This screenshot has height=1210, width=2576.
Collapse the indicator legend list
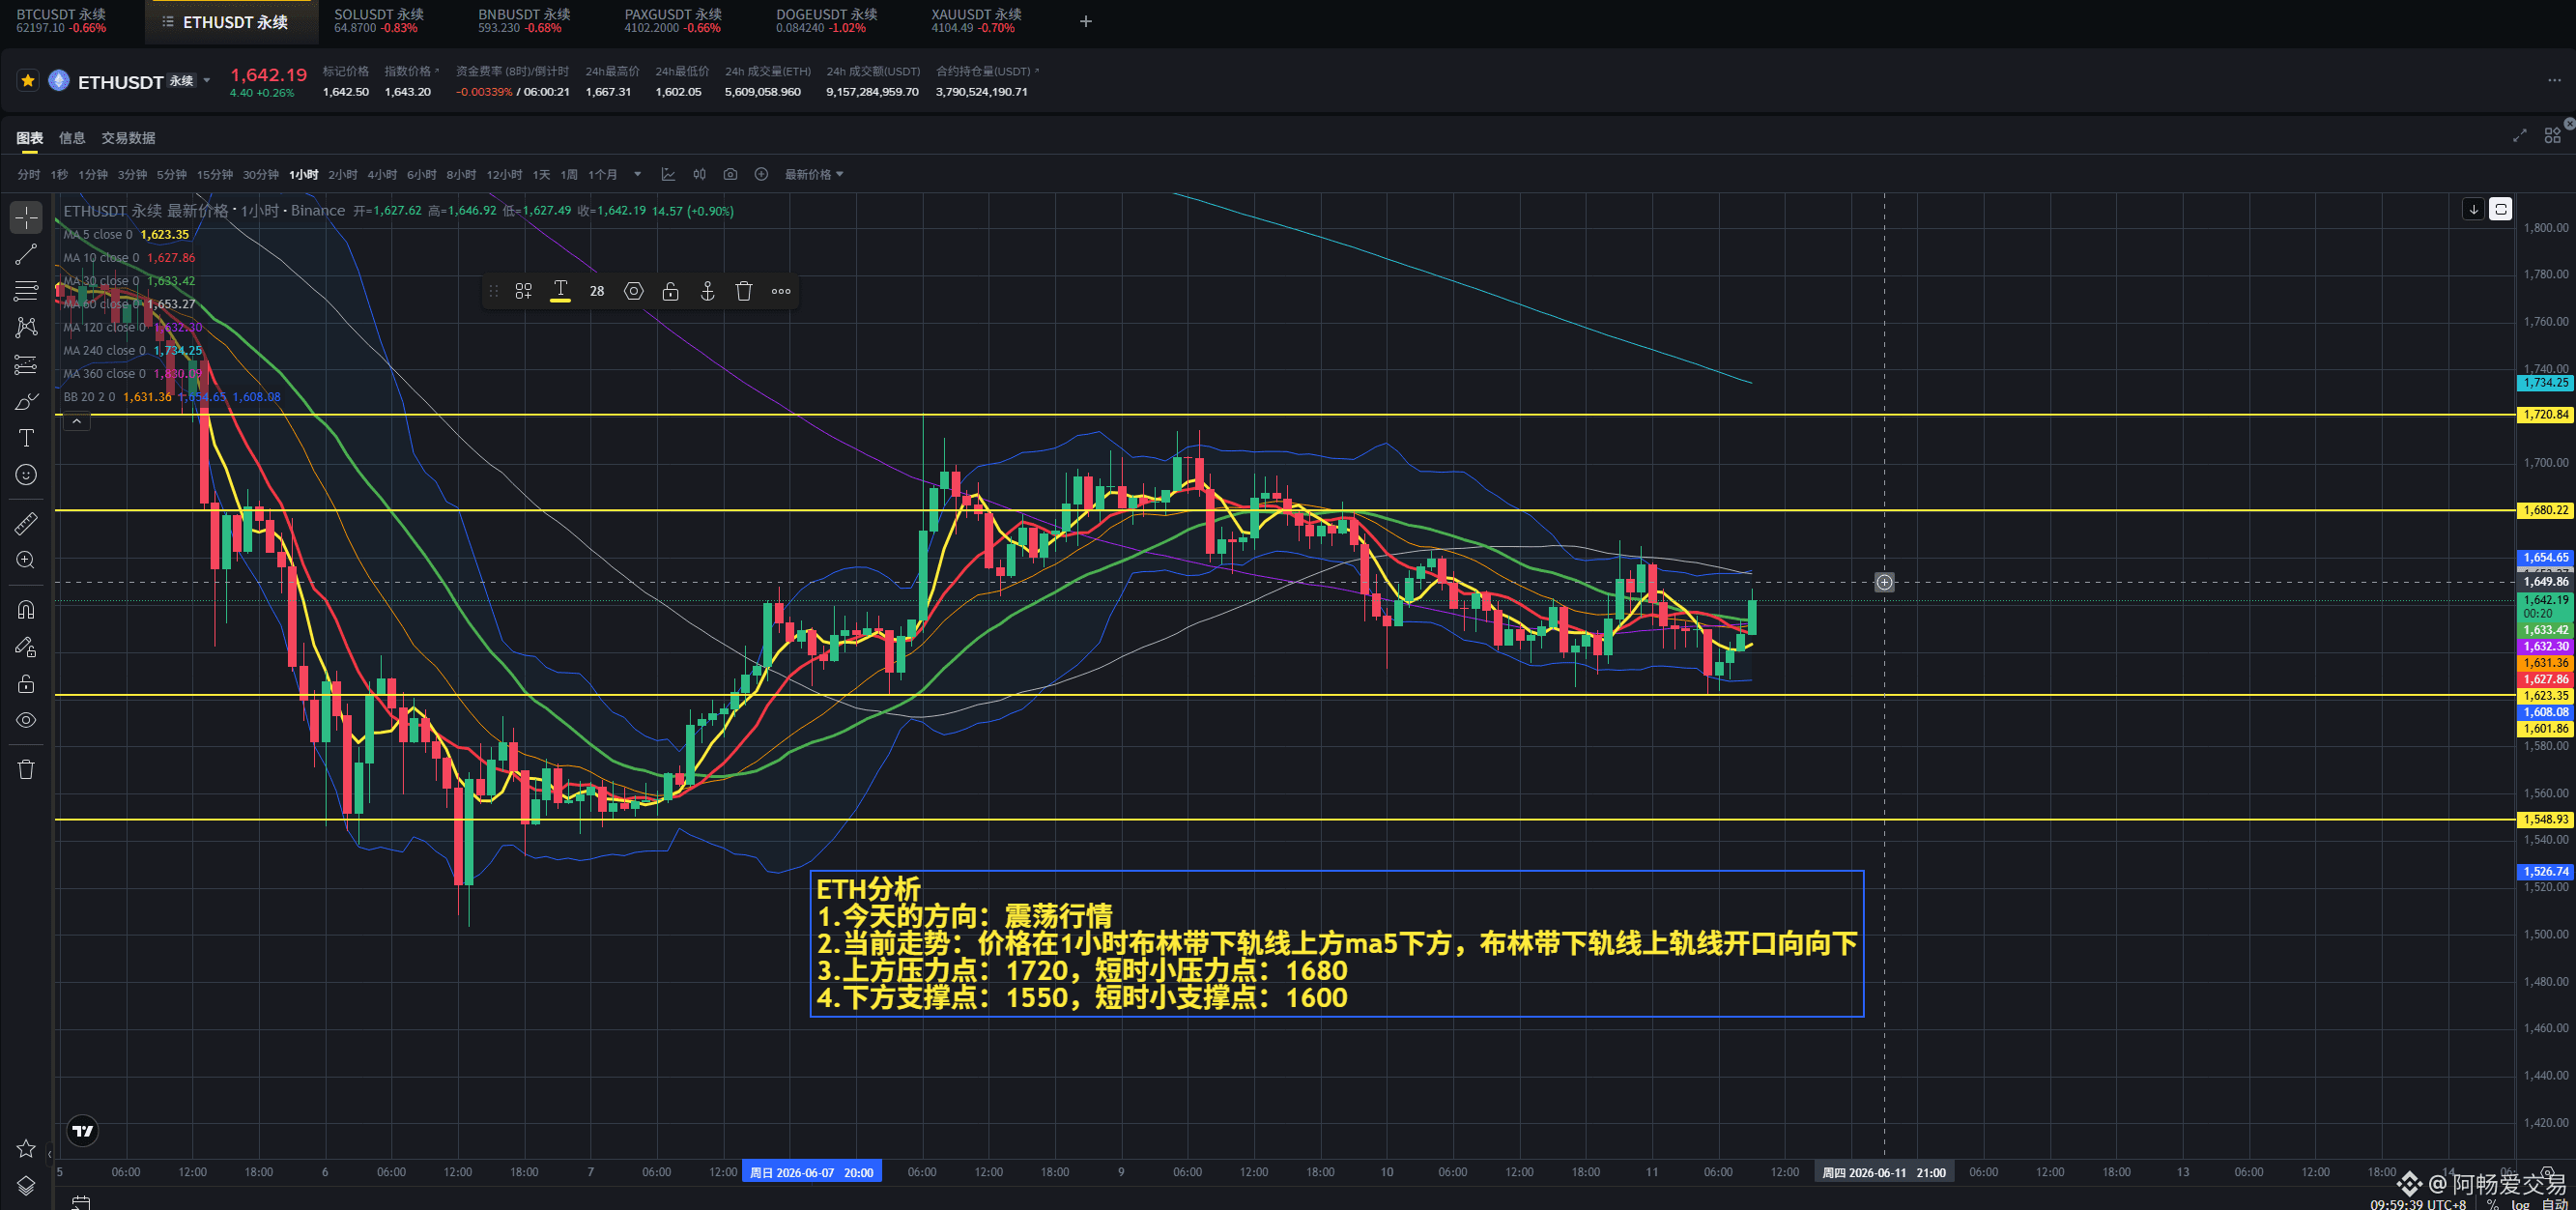[77, 421]
